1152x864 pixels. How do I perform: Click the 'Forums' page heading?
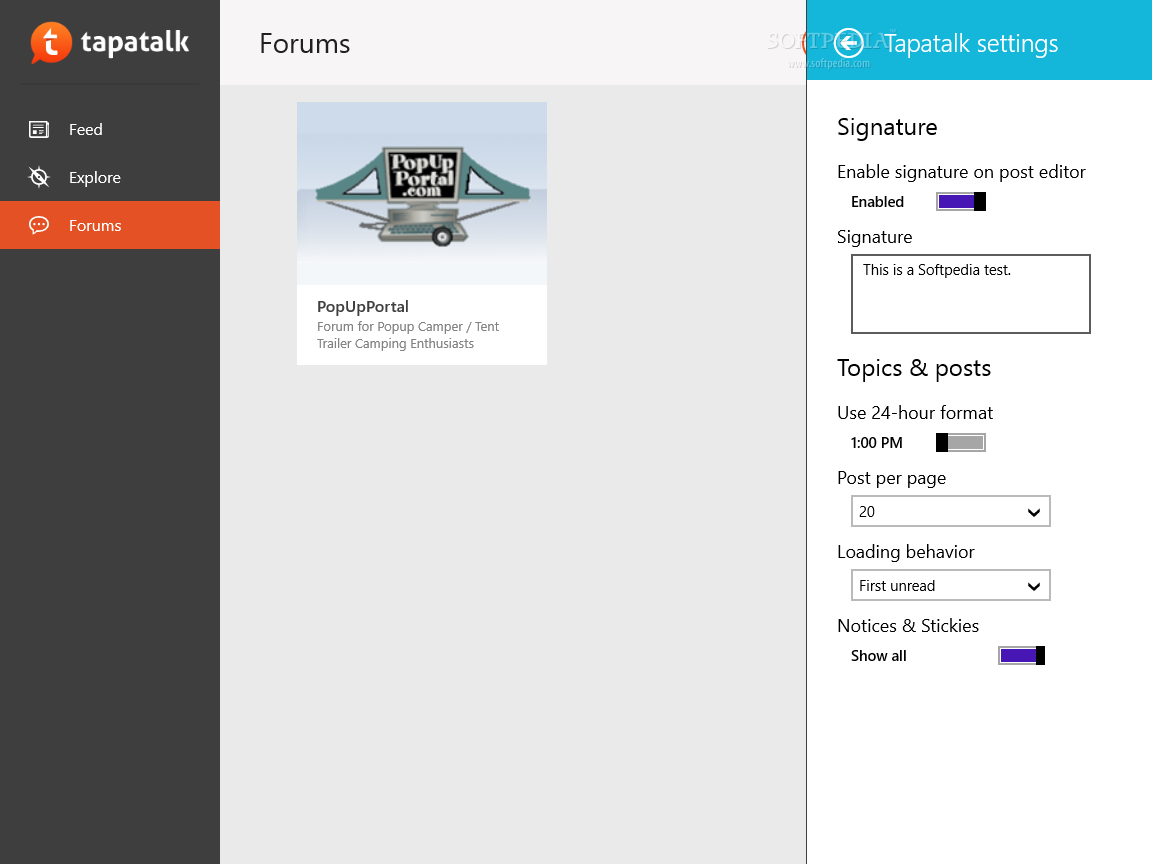coord(305,43)
